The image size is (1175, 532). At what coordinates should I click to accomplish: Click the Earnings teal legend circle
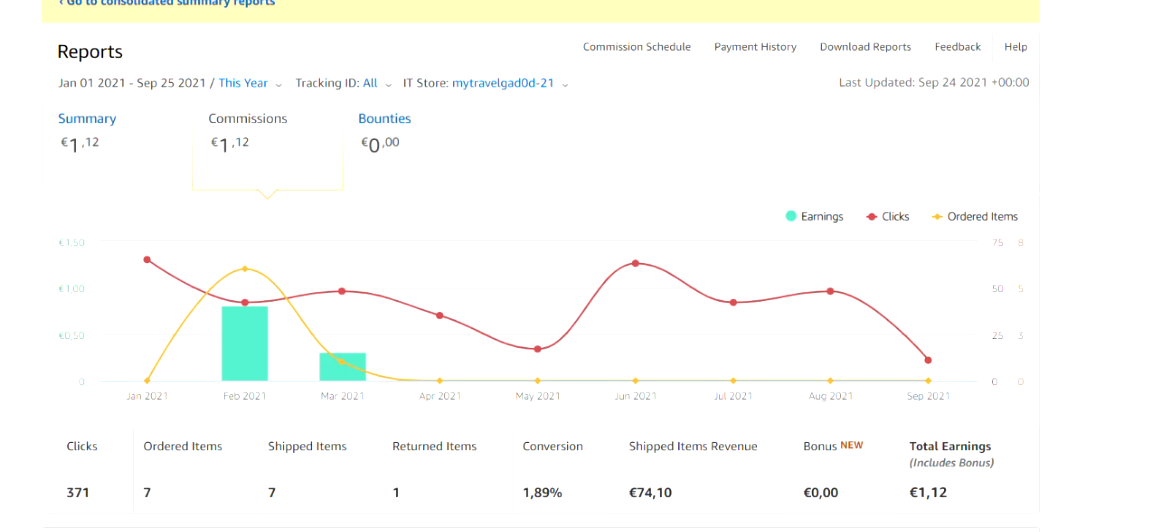tap(791, 217)
